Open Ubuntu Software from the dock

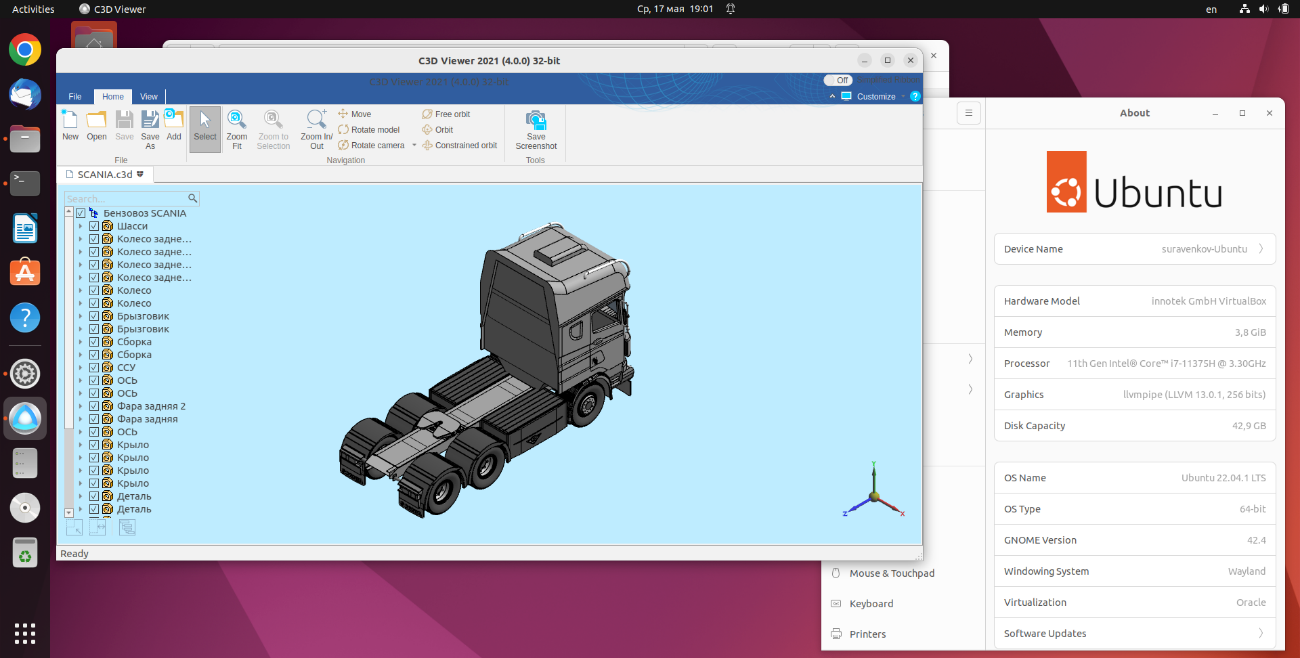point(25,273)
